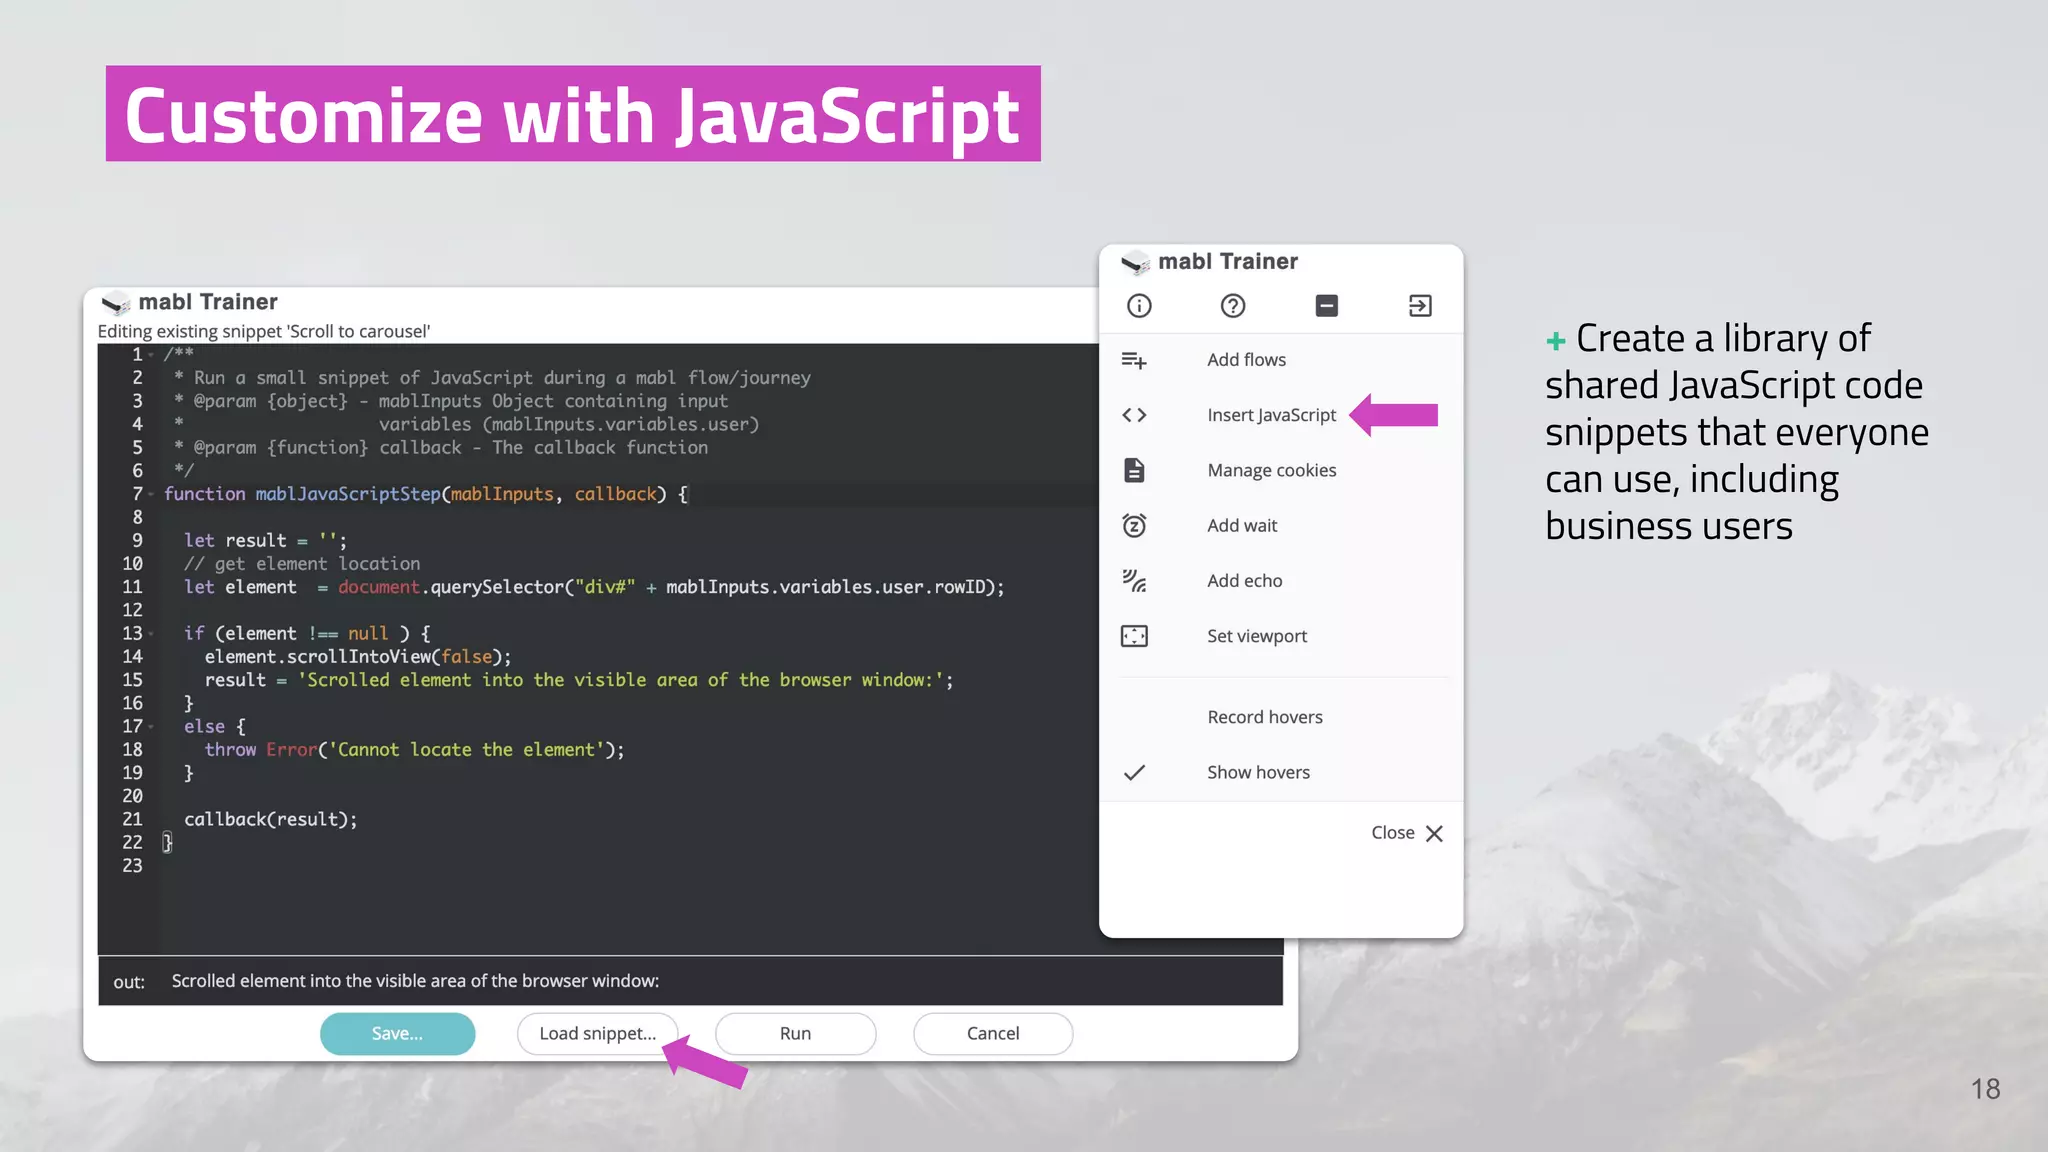
Task: Click 'throw Error' code on line 18
Action: point(414,750)
